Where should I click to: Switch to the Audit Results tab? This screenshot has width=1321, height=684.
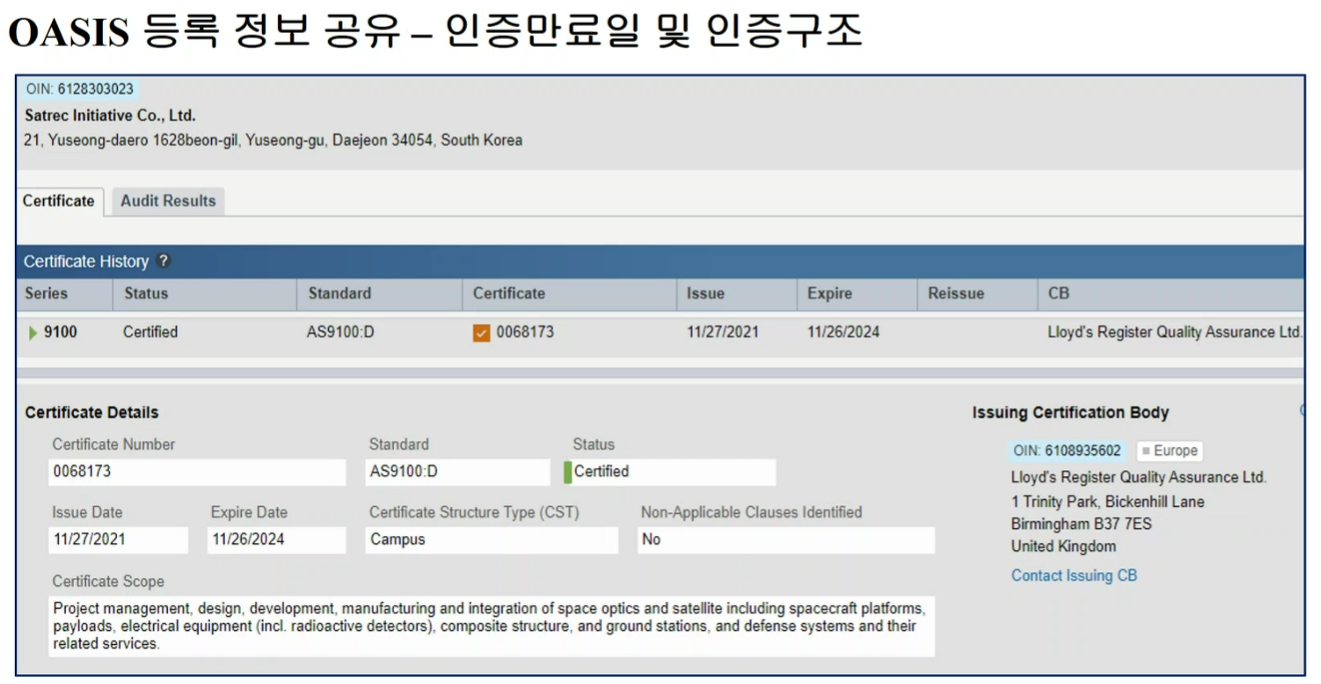click(168, 201)
